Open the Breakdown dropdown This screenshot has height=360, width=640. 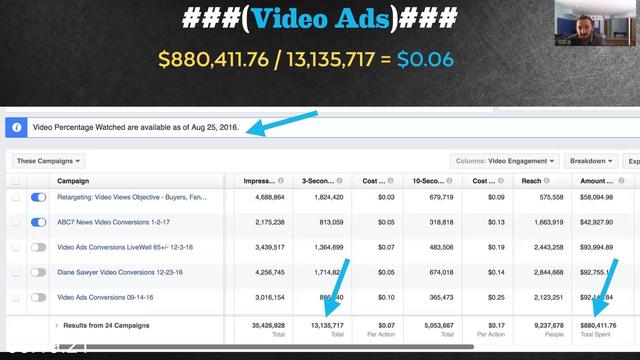pos(591,161)
